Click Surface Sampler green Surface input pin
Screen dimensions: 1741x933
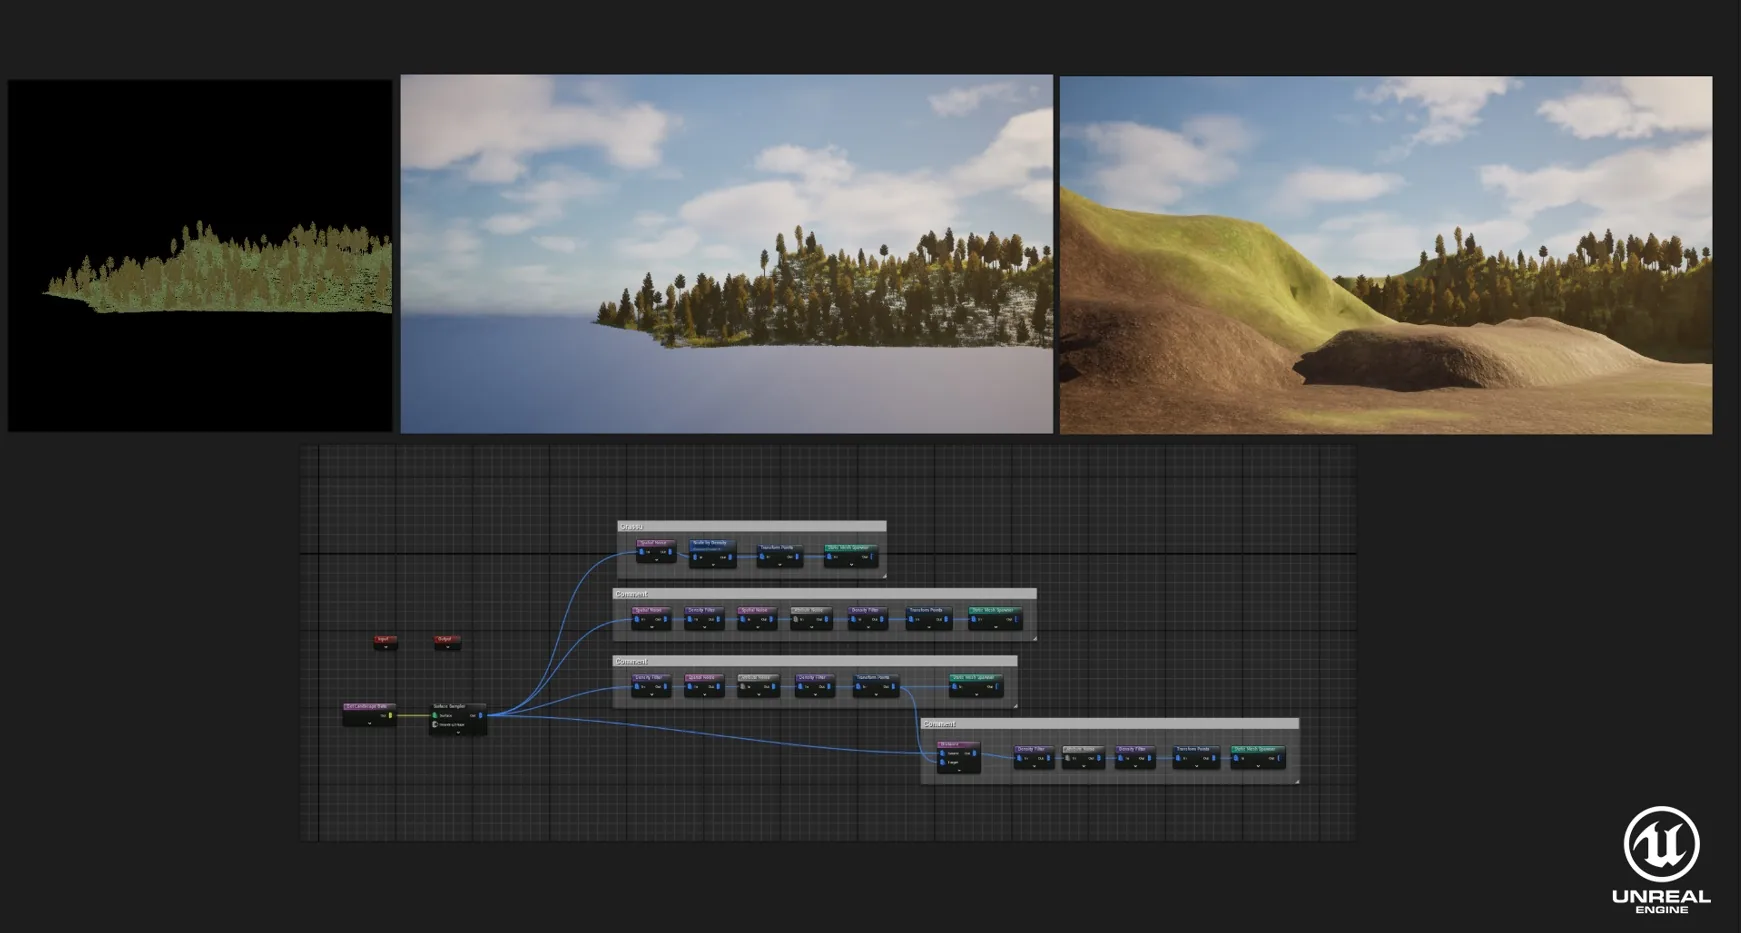coord(435,715)
